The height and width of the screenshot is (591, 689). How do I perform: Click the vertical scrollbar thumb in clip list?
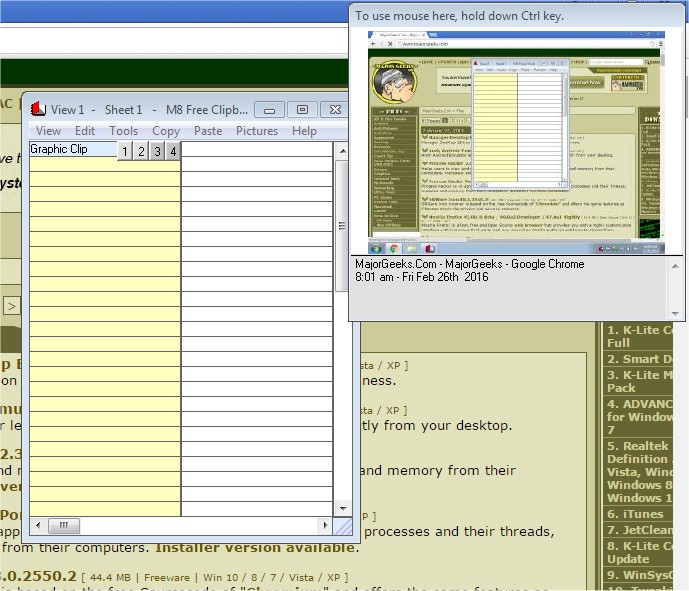tap(342, 226)
